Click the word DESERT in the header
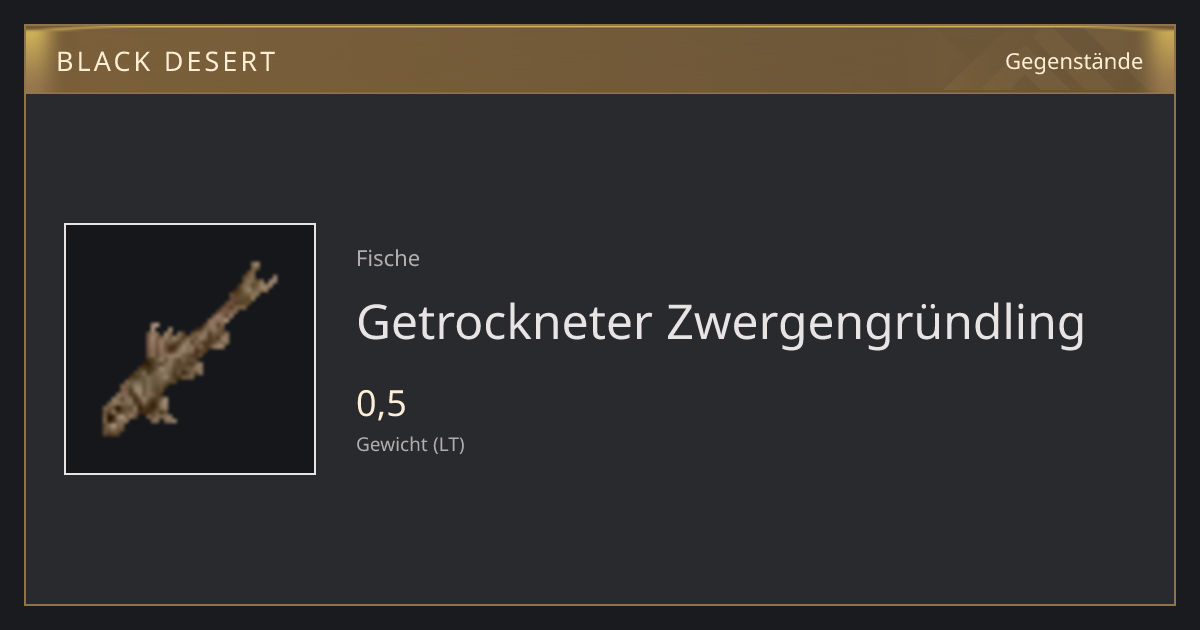Image resolution: width=1200 pixels, height=630 pixels. pos(220,62)
